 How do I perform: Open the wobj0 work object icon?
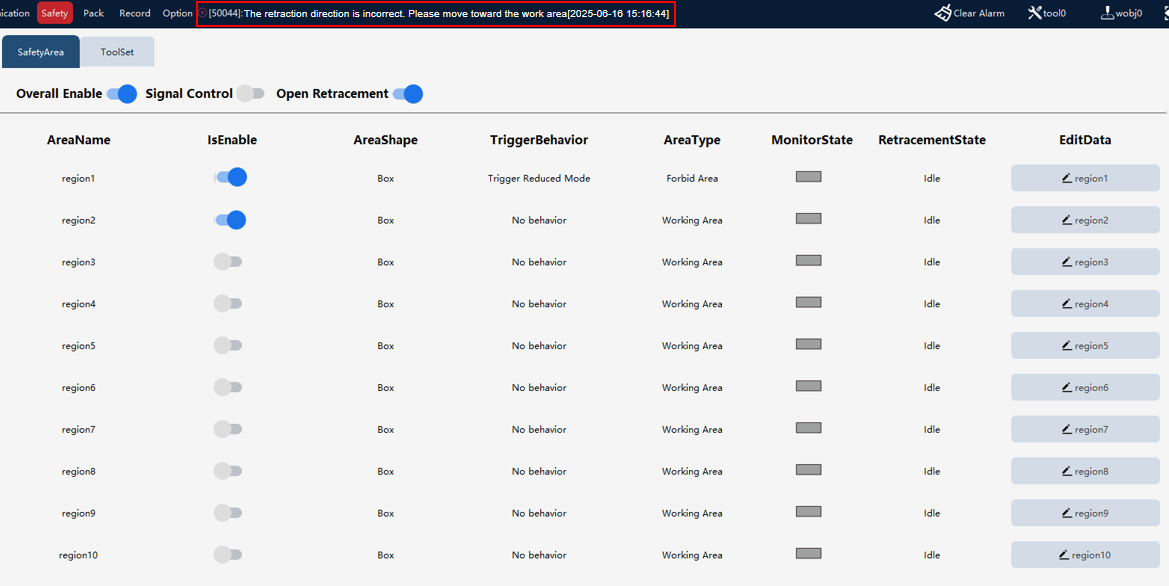[1108, 13]
